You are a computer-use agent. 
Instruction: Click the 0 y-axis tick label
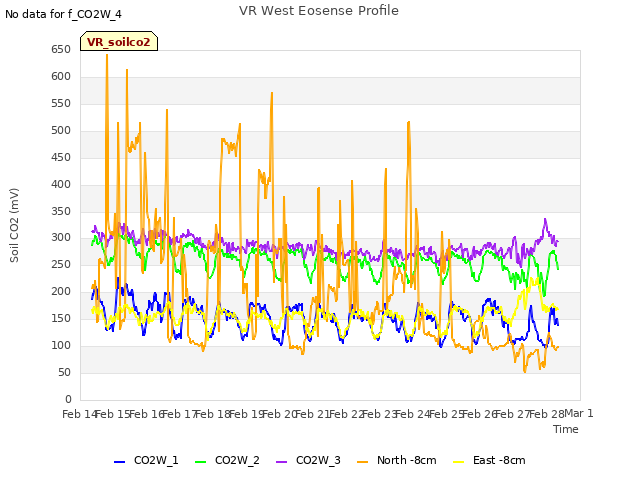[68, 399]
